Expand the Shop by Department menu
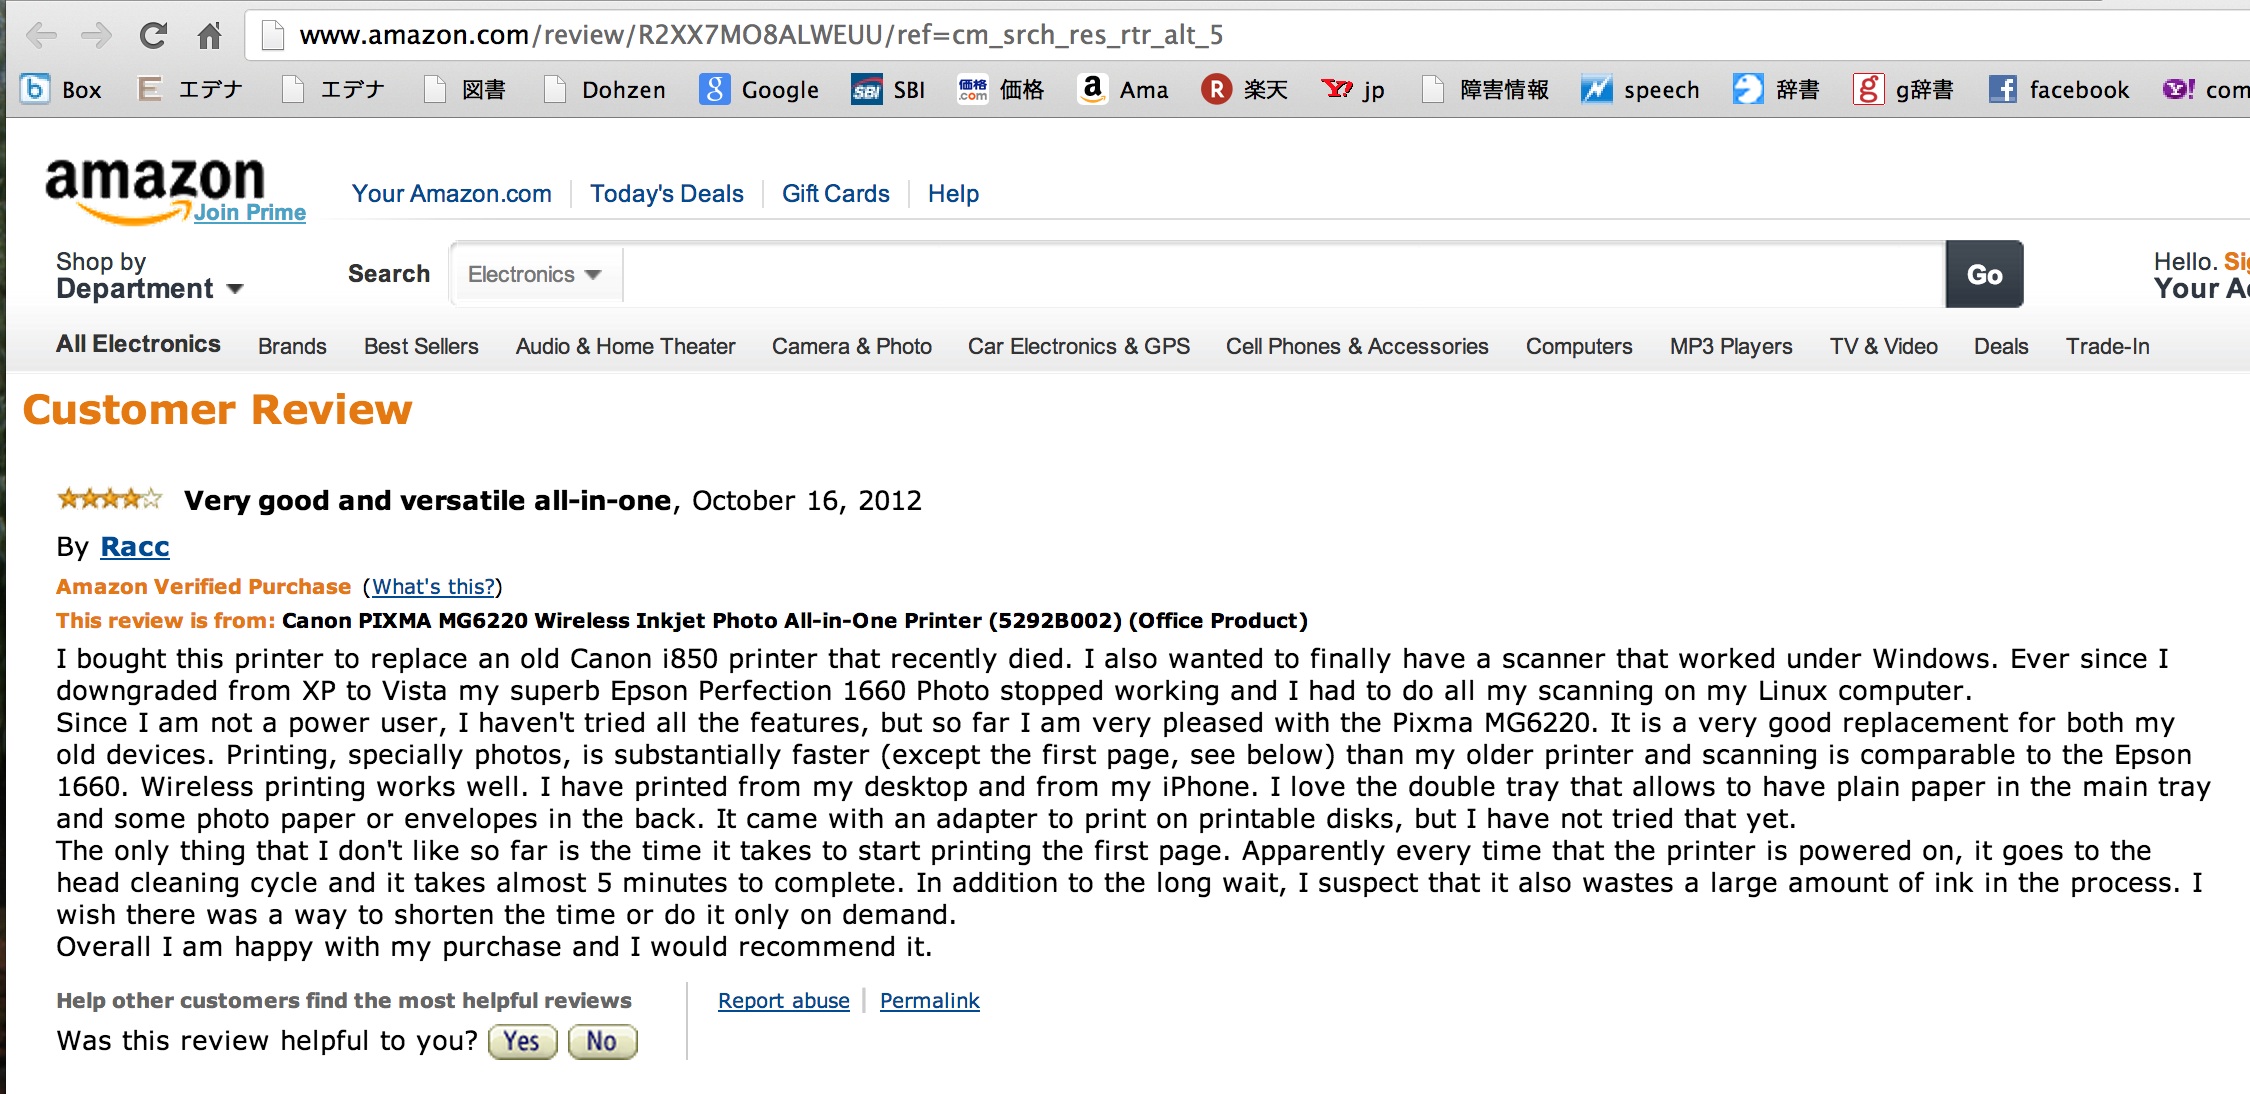2250x1094 pixels. click(x=149, y=275)
